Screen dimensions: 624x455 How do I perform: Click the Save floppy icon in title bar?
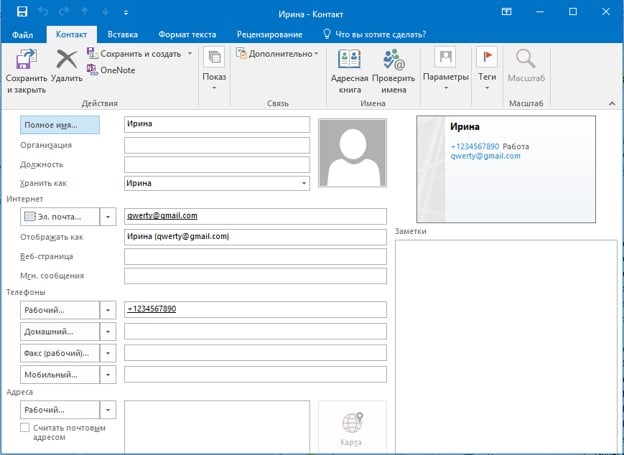pos(22,12)
